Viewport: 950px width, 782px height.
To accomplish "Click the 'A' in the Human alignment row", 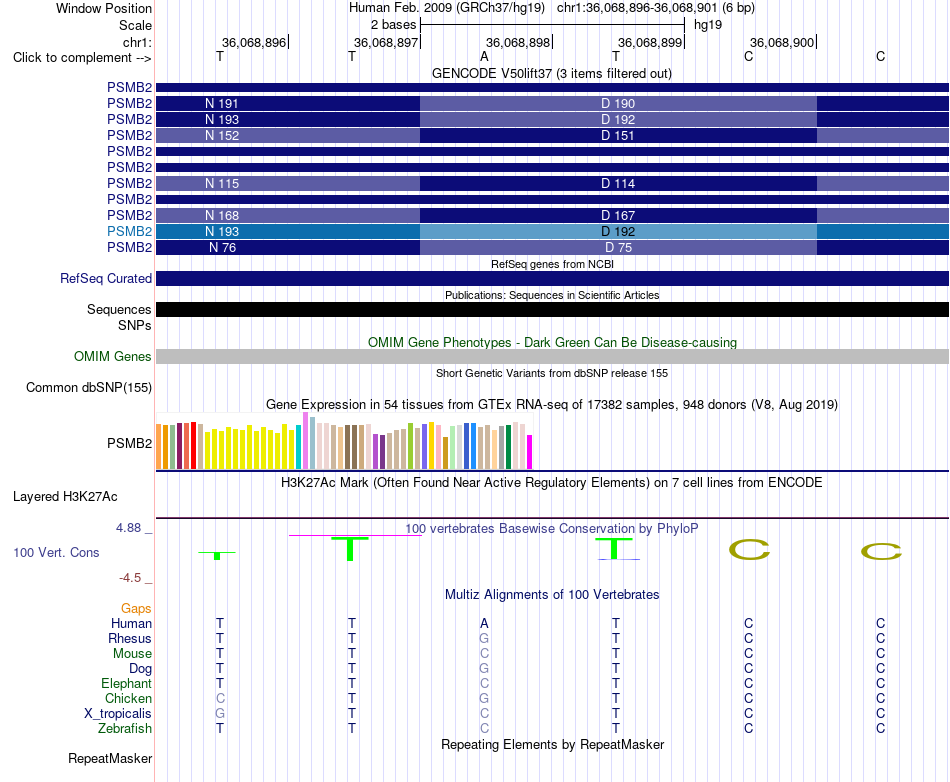I will point(484,623).
